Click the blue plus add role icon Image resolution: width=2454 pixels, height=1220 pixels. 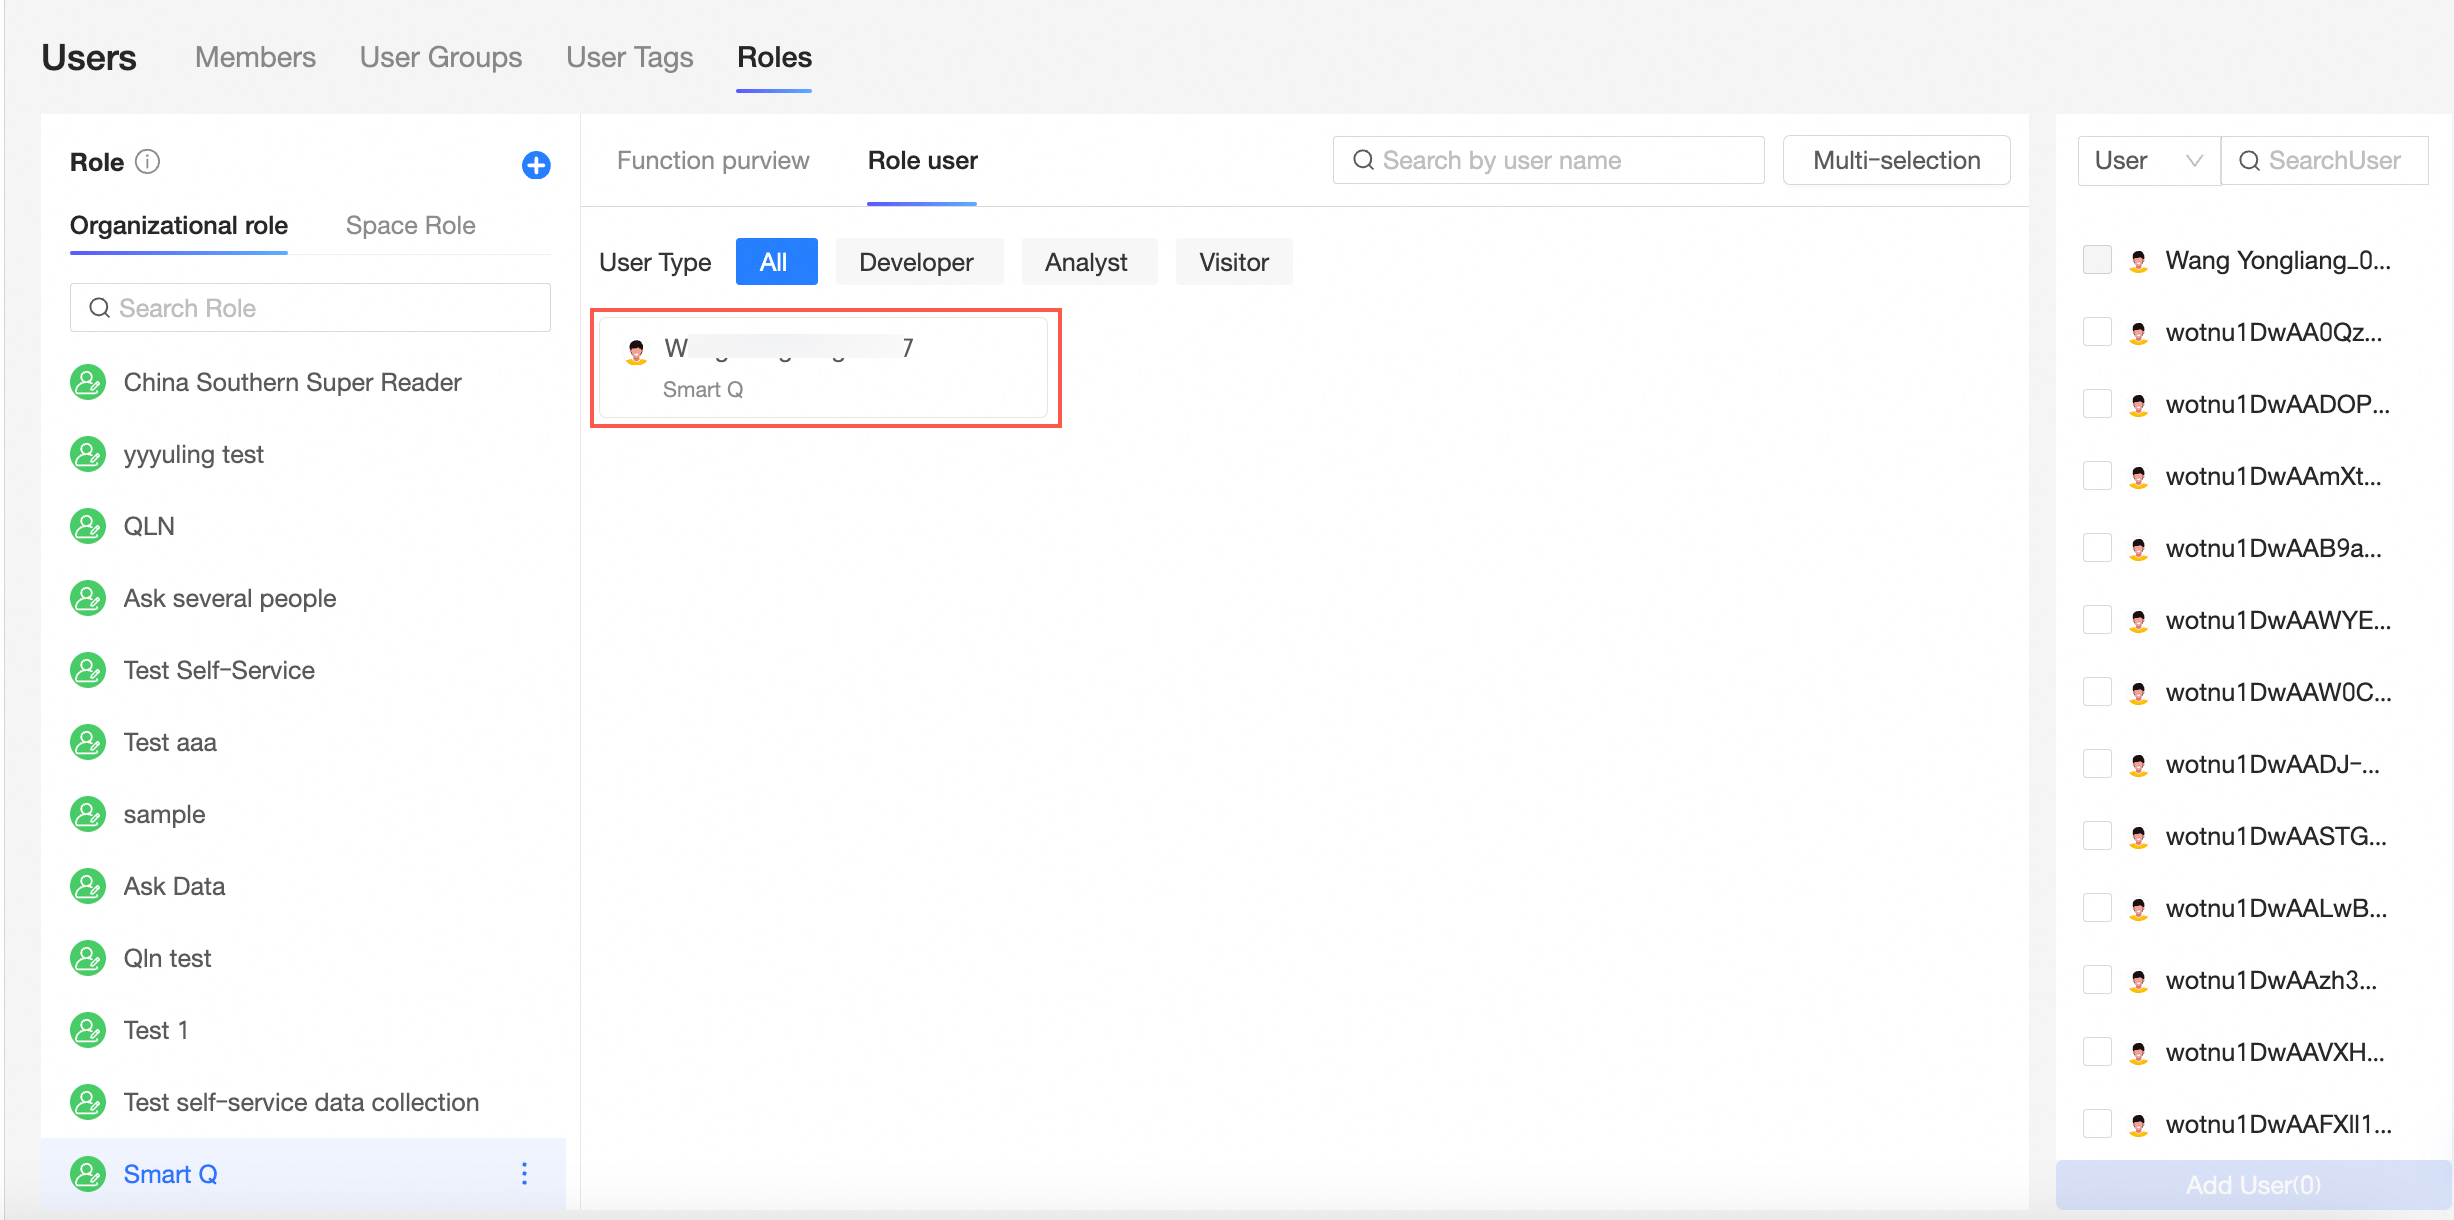pyautogui.click(x=536, y=165)
